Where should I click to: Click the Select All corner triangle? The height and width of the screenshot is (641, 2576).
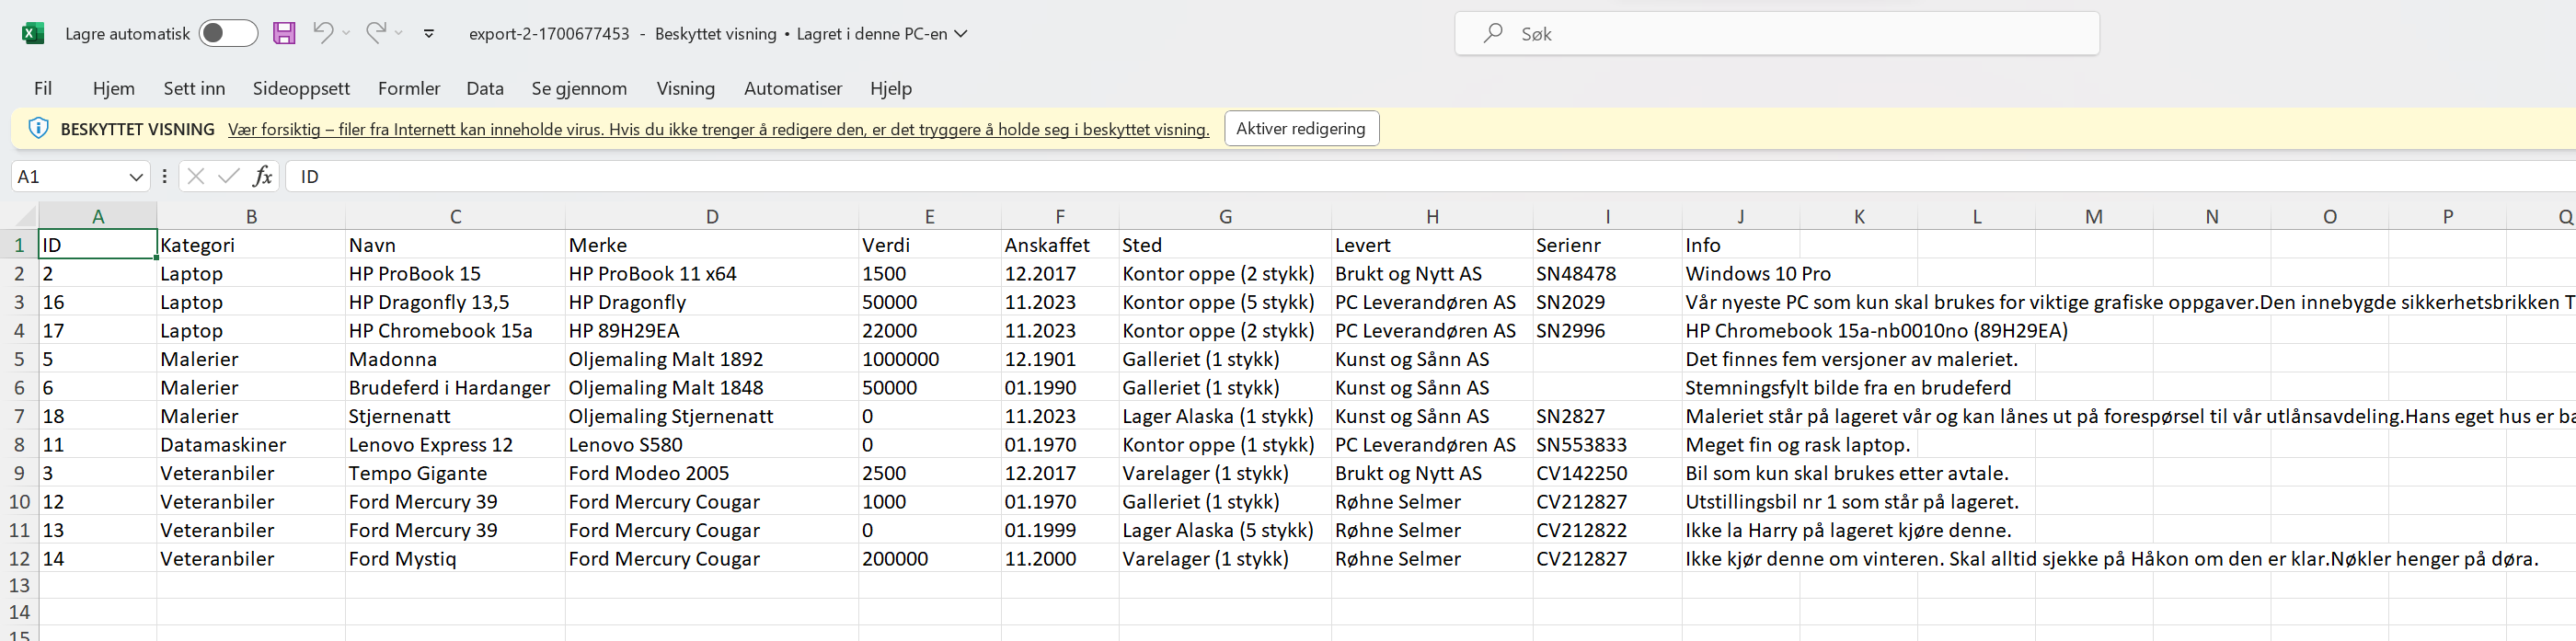pos(25,216)
